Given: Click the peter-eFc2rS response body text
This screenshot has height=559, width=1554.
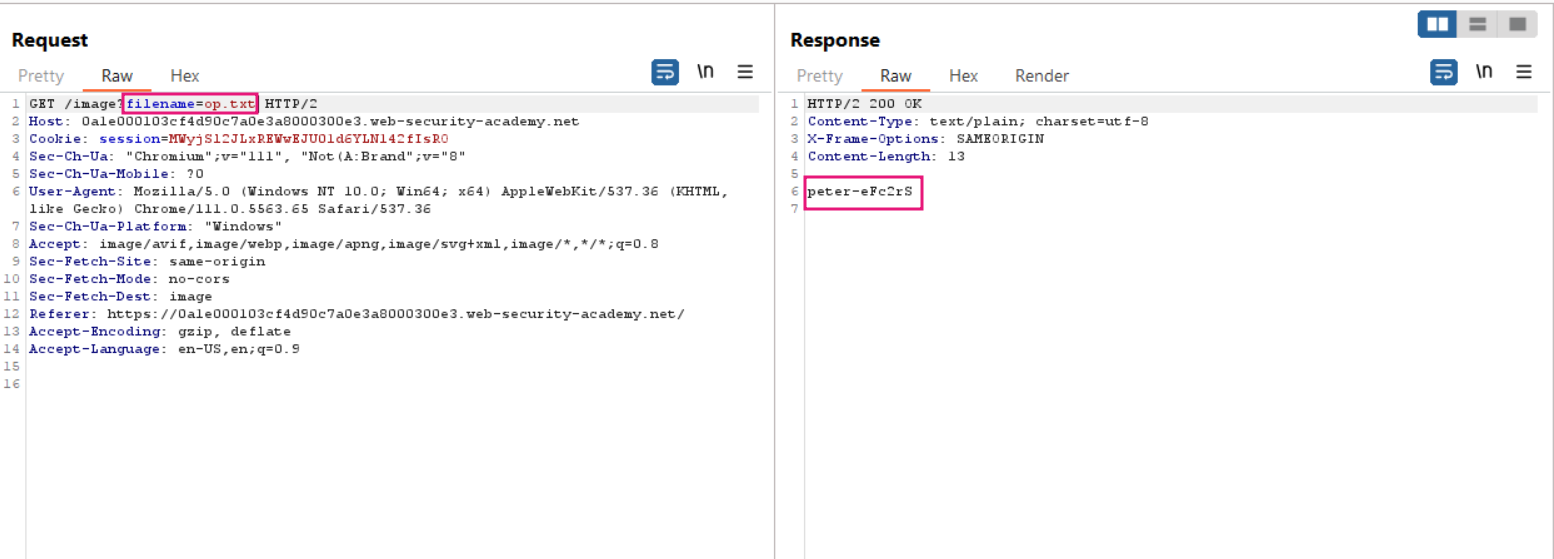Looking at the screenshot, I should (860, 191).
